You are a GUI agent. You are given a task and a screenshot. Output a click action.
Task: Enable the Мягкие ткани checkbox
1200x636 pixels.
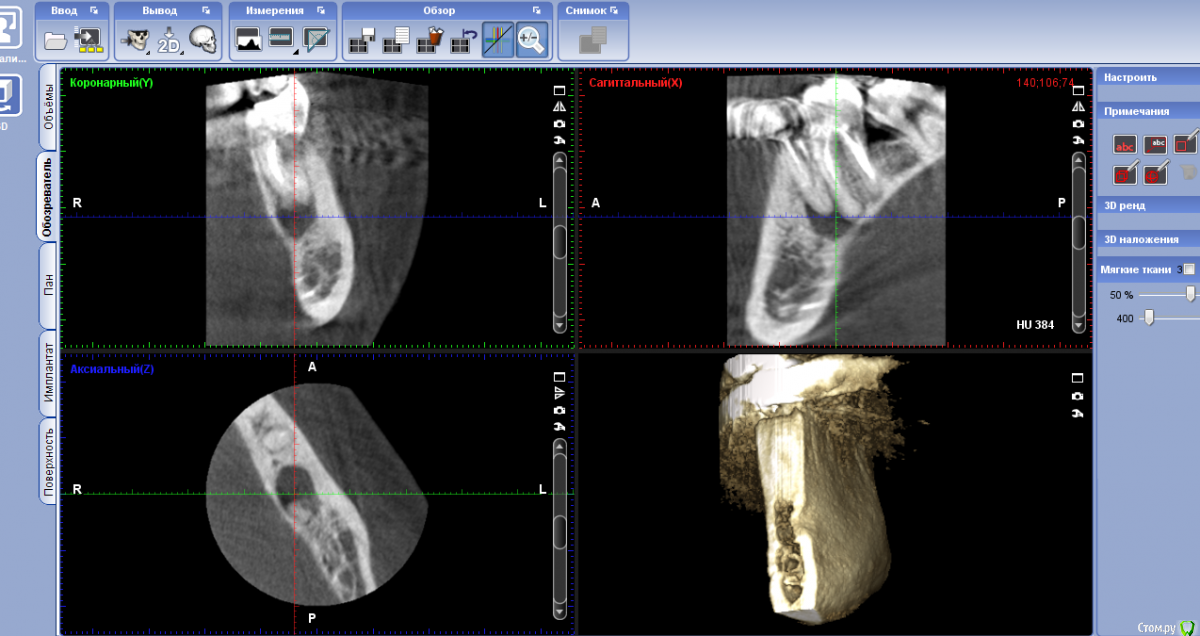click(1188, 269)
